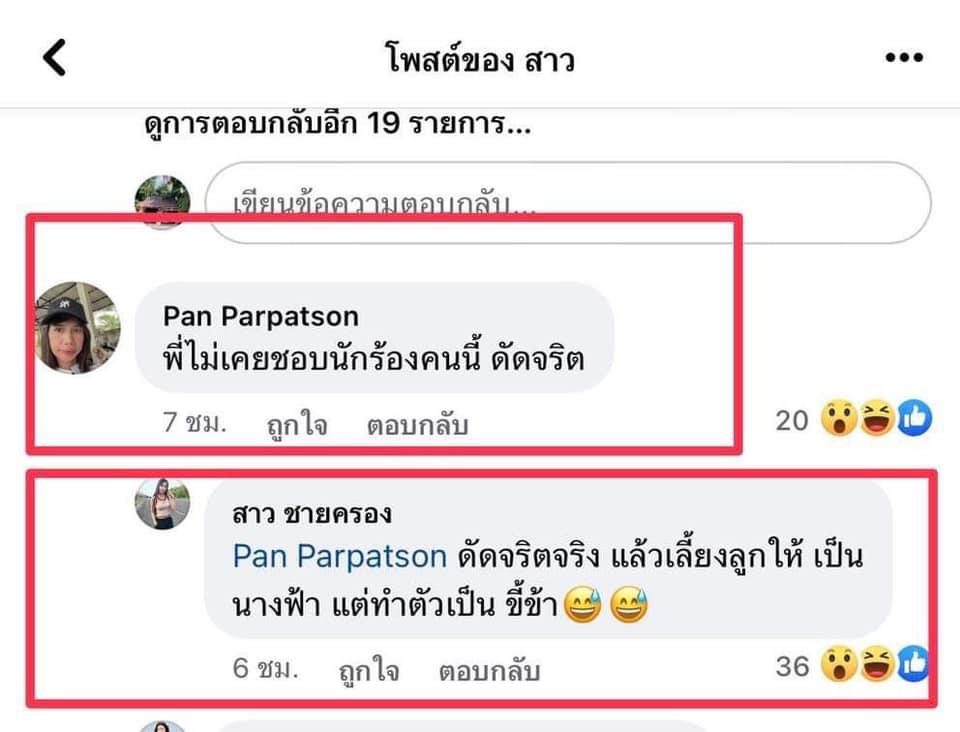
Task: Click the laughing emoji on Pan Parpatson's comment
Action: tap(877, 419)
